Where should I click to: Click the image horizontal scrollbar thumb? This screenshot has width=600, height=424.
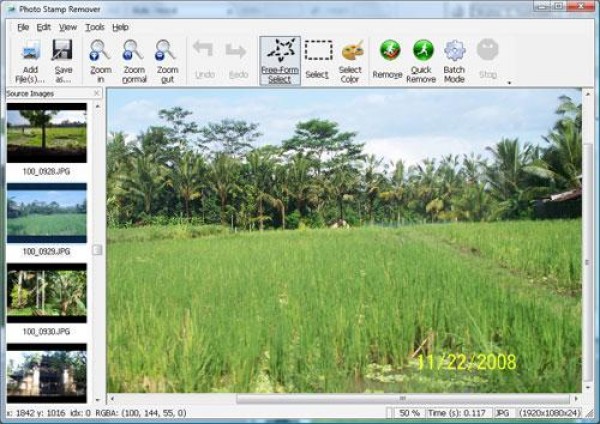pyautogui.click(x=403, y=398)
